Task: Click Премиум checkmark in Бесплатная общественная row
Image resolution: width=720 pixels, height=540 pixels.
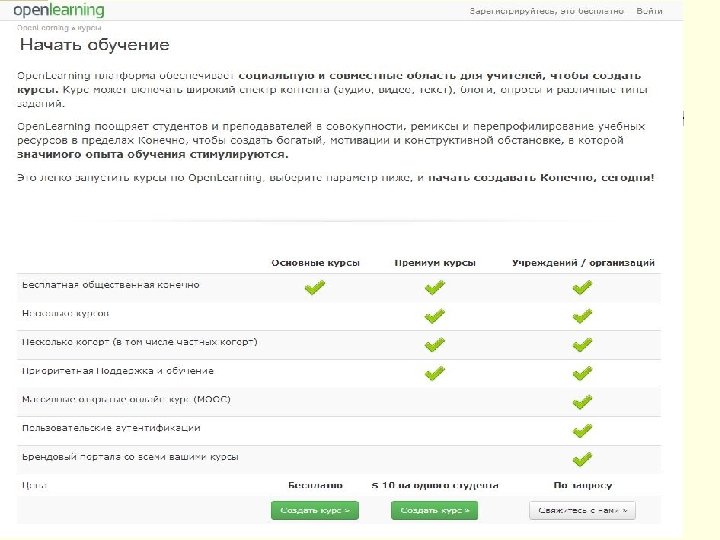Action: [x=434, y=287]
